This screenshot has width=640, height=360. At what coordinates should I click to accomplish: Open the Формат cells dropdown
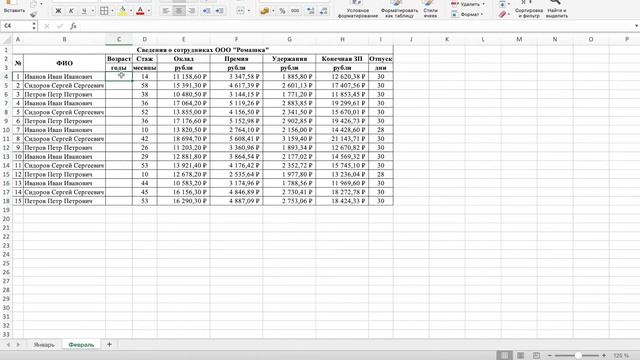(x=468, y=14)
